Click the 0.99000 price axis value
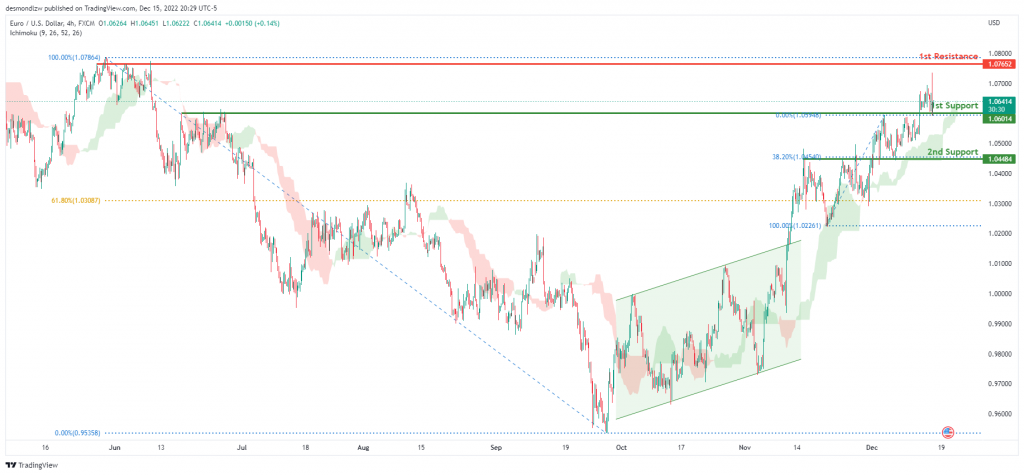This screenshot has height=475, width=1024. (1000, 323)
